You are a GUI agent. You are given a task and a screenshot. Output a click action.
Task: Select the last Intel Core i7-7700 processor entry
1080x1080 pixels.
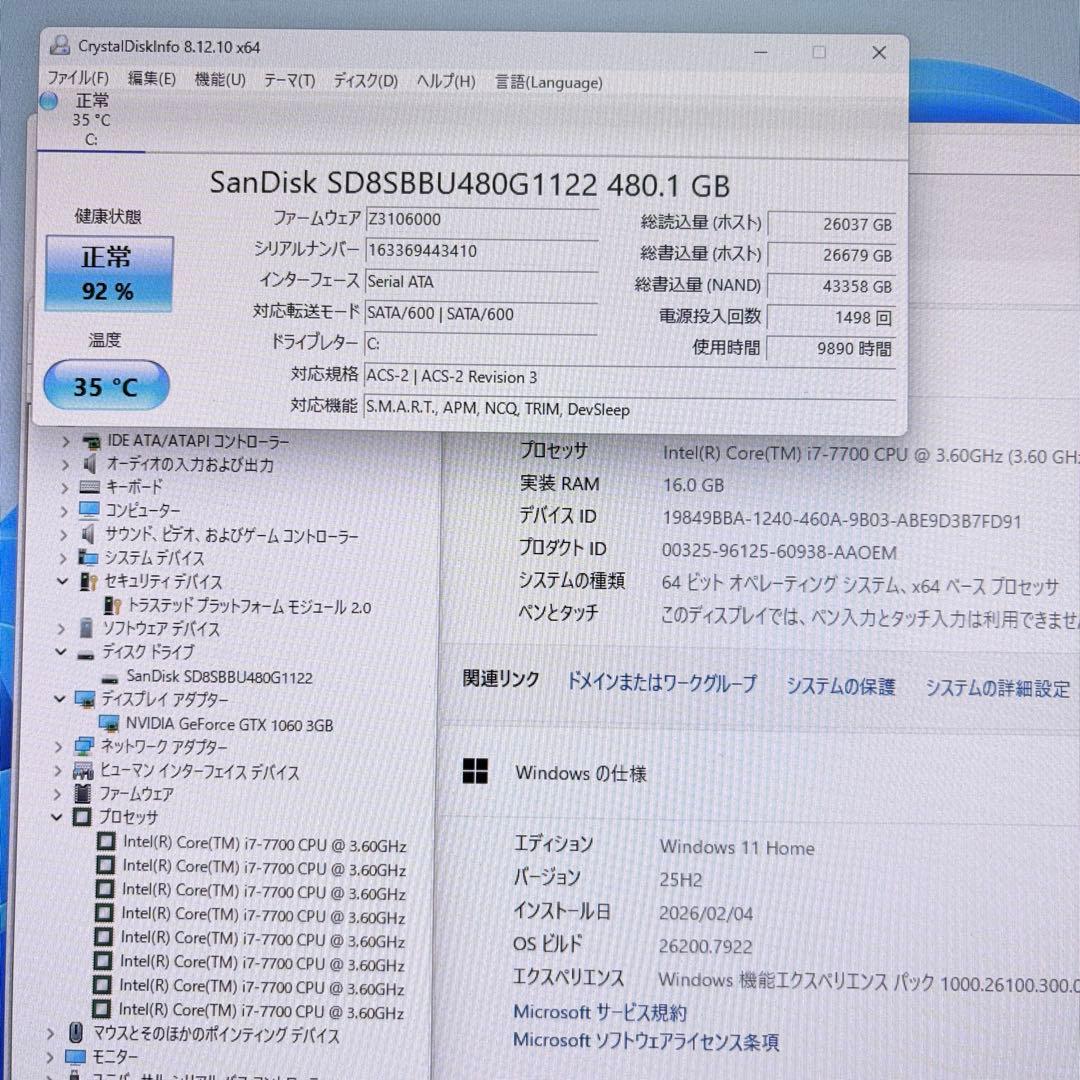261,1011
